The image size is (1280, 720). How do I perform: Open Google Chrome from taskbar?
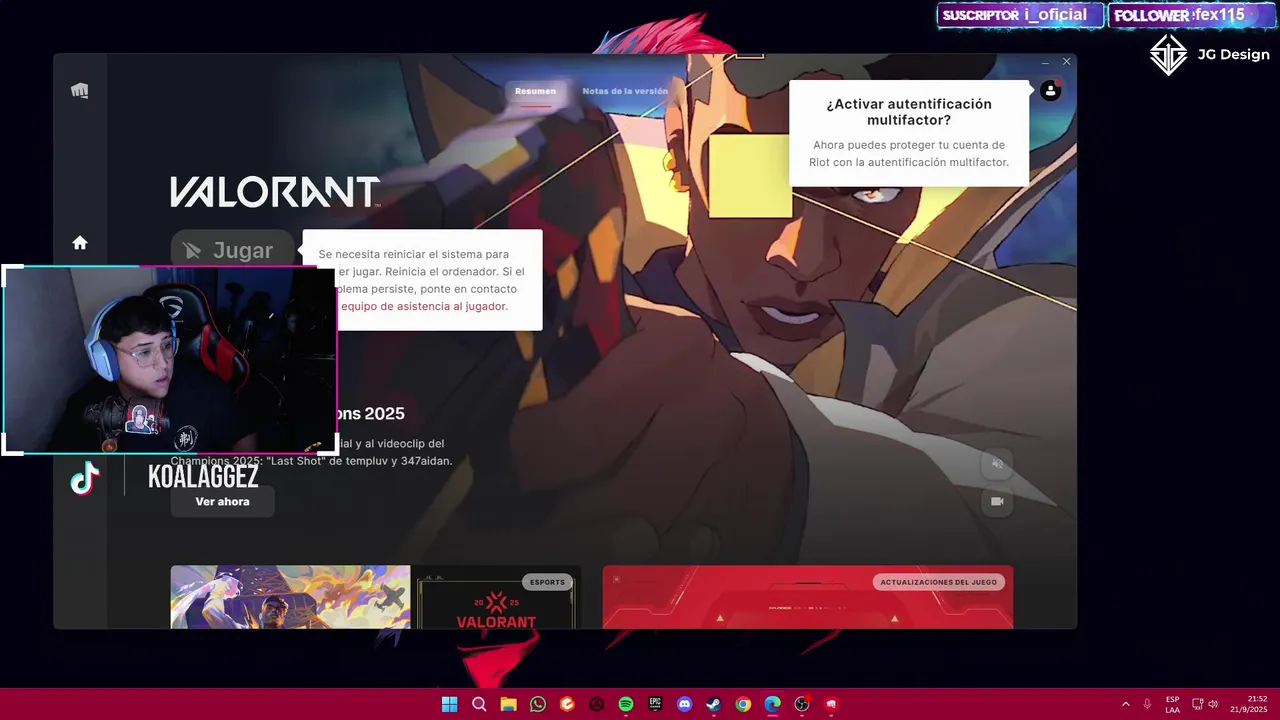tap(743, 704)
